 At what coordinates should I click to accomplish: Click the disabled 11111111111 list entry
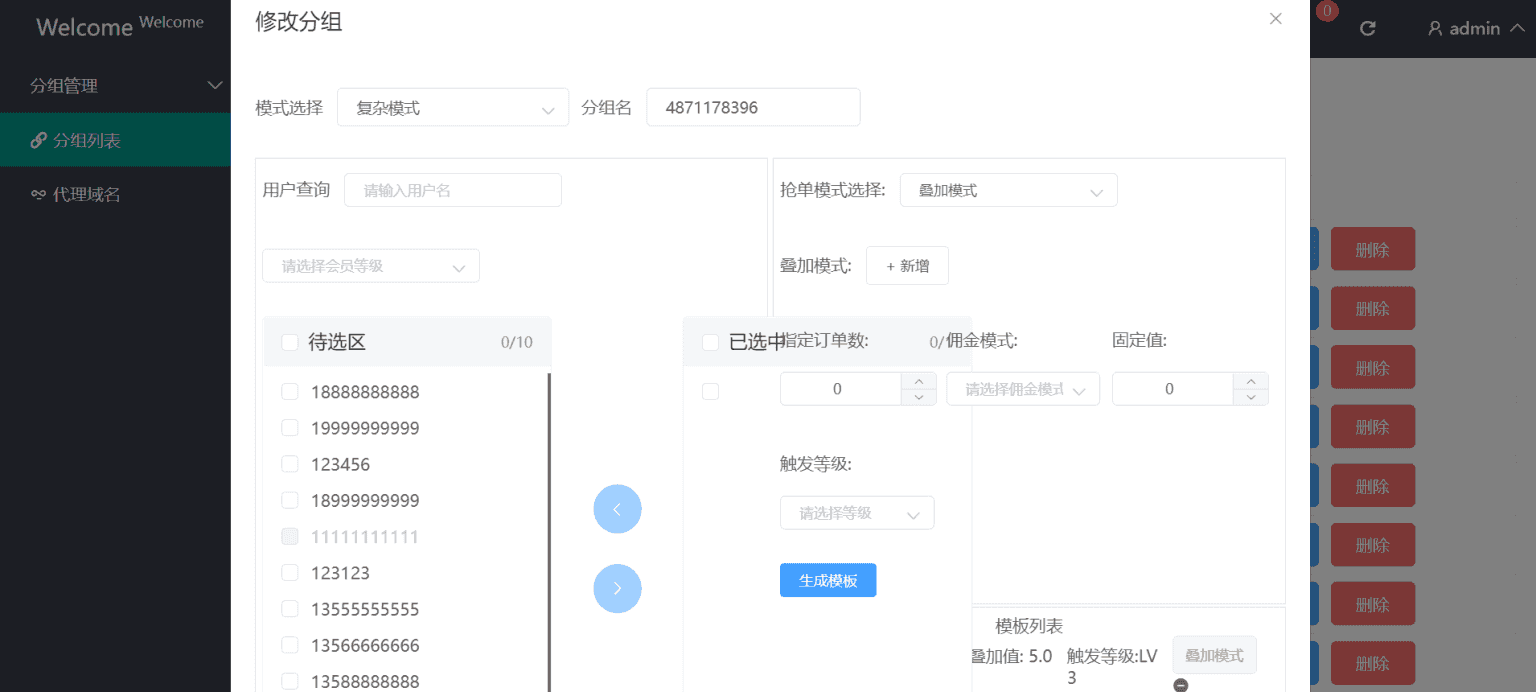click(365, 536)
